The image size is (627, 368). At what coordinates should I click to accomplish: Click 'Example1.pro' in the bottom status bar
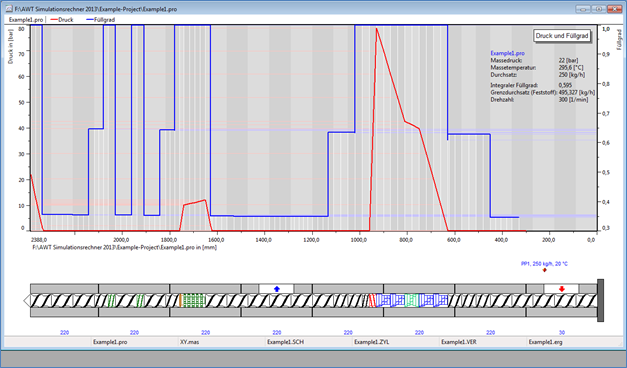[x=110, y=342]
